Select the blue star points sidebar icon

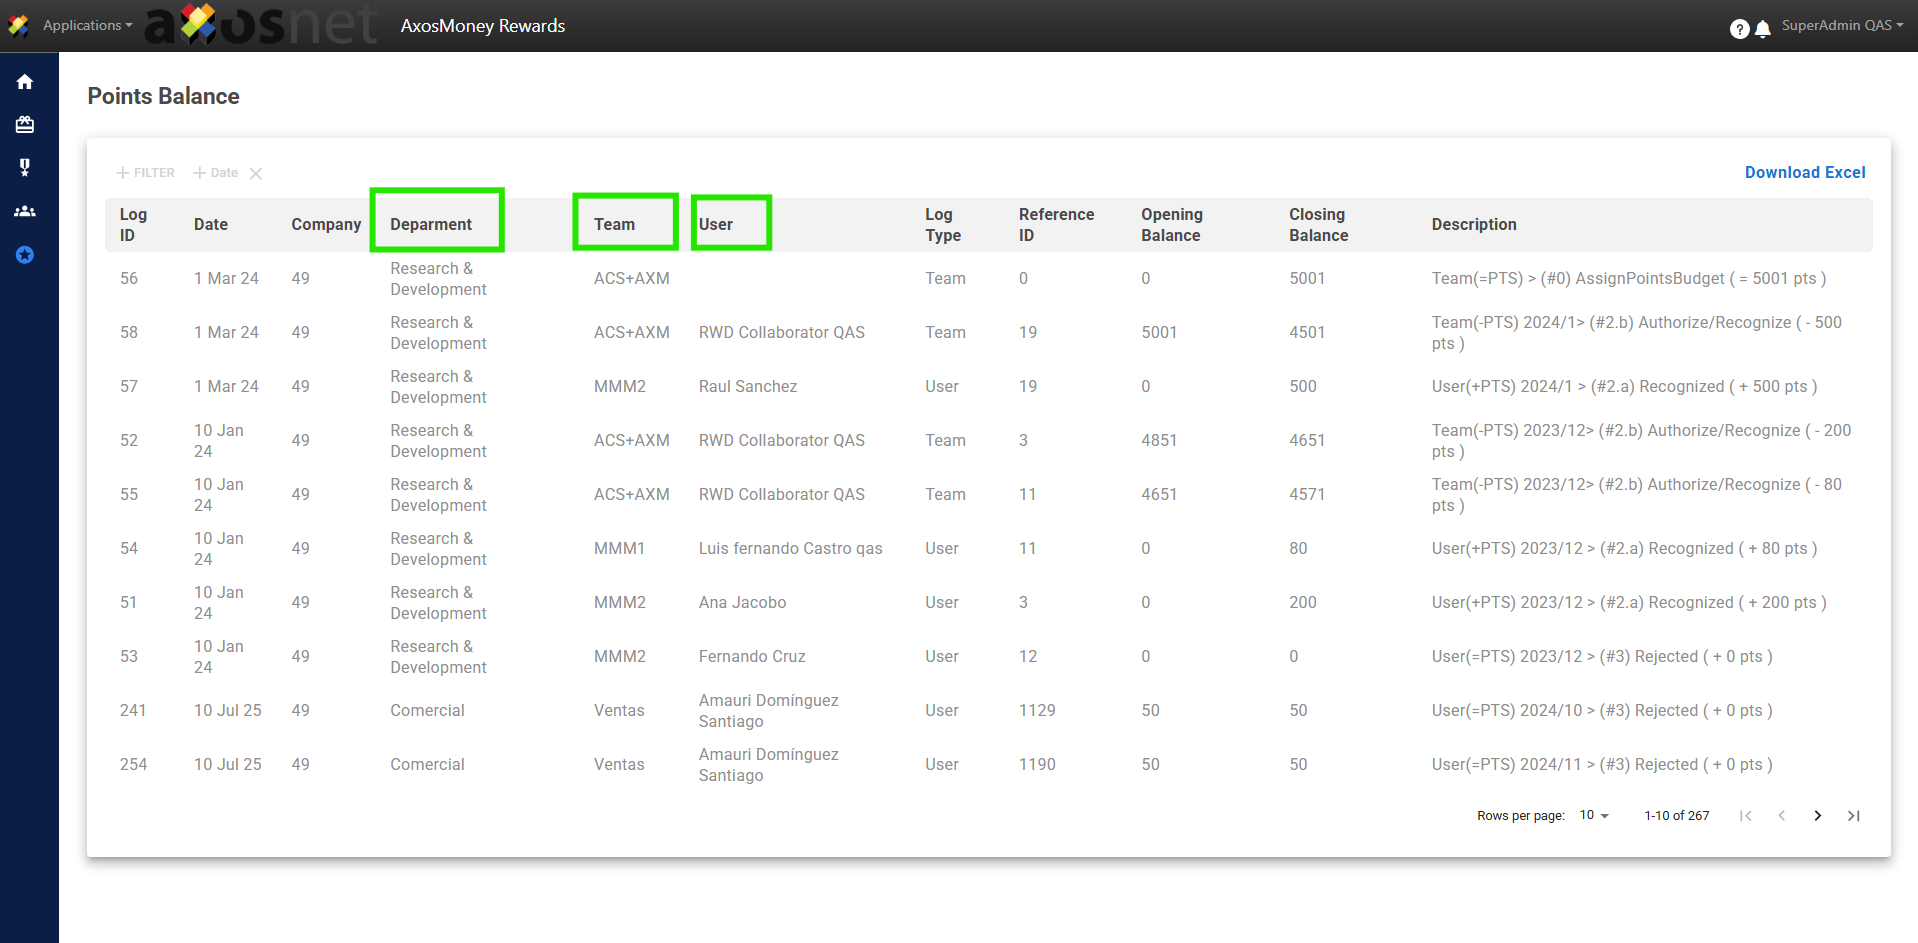[25, 255]
